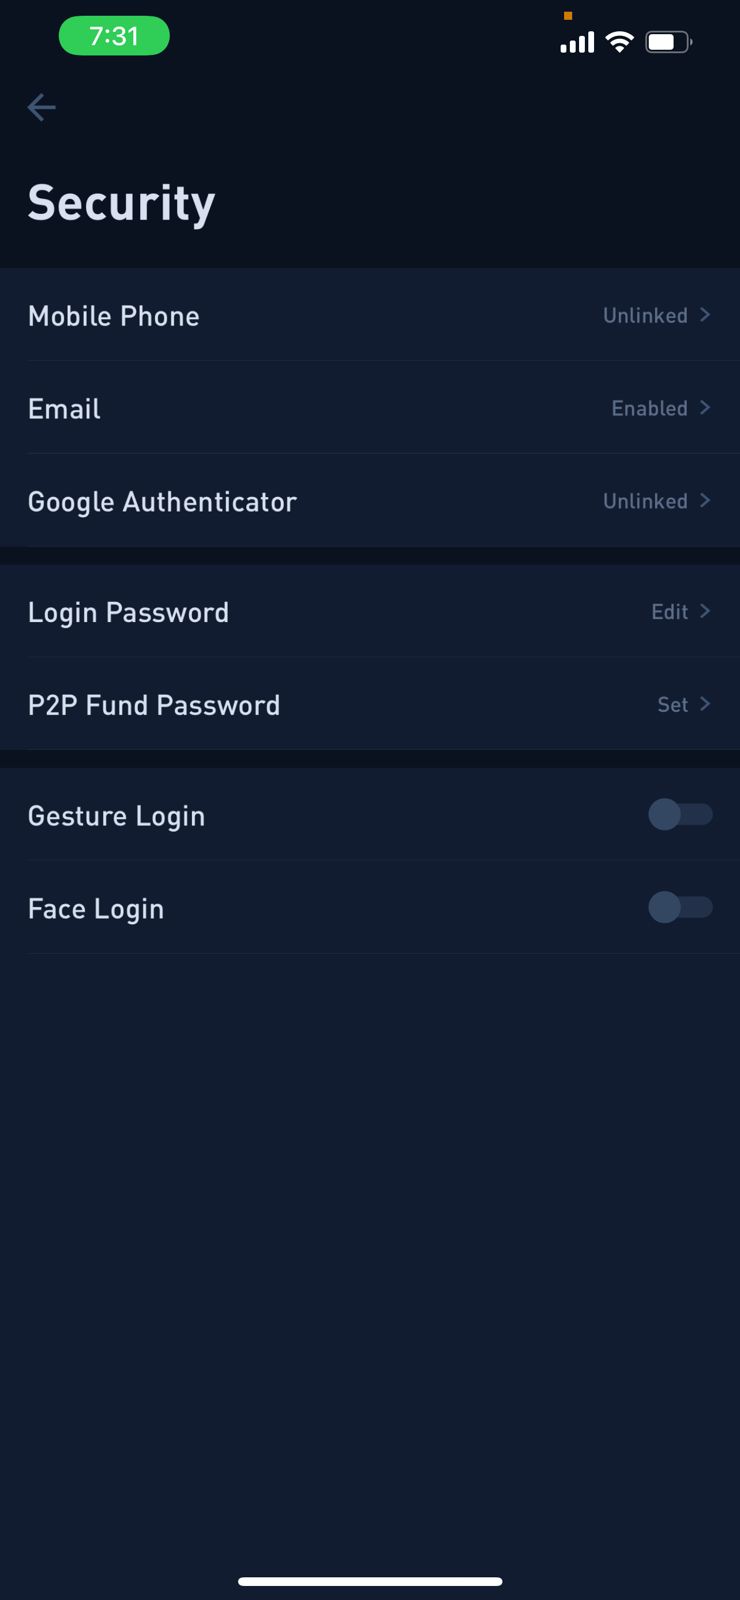Tap Unlinked status for Mobile Phone
Screen dimensions: 740x1600
[x=645, y=316]
